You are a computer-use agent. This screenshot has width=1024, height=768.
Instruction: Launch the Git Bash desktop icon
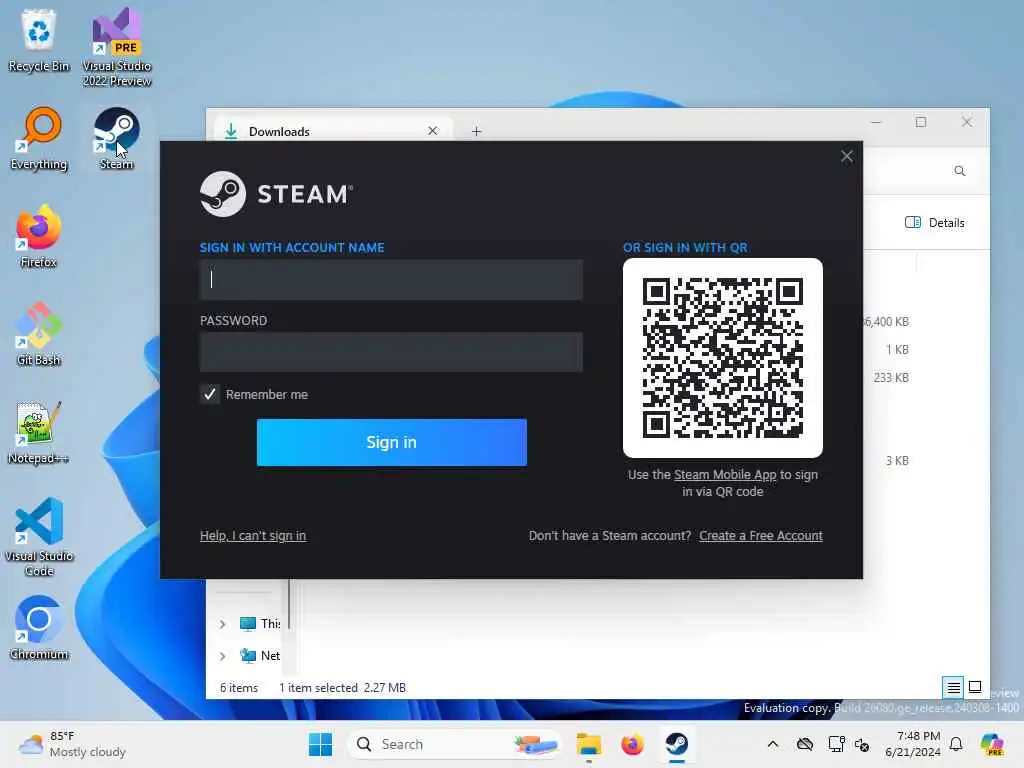click(39, 334)
